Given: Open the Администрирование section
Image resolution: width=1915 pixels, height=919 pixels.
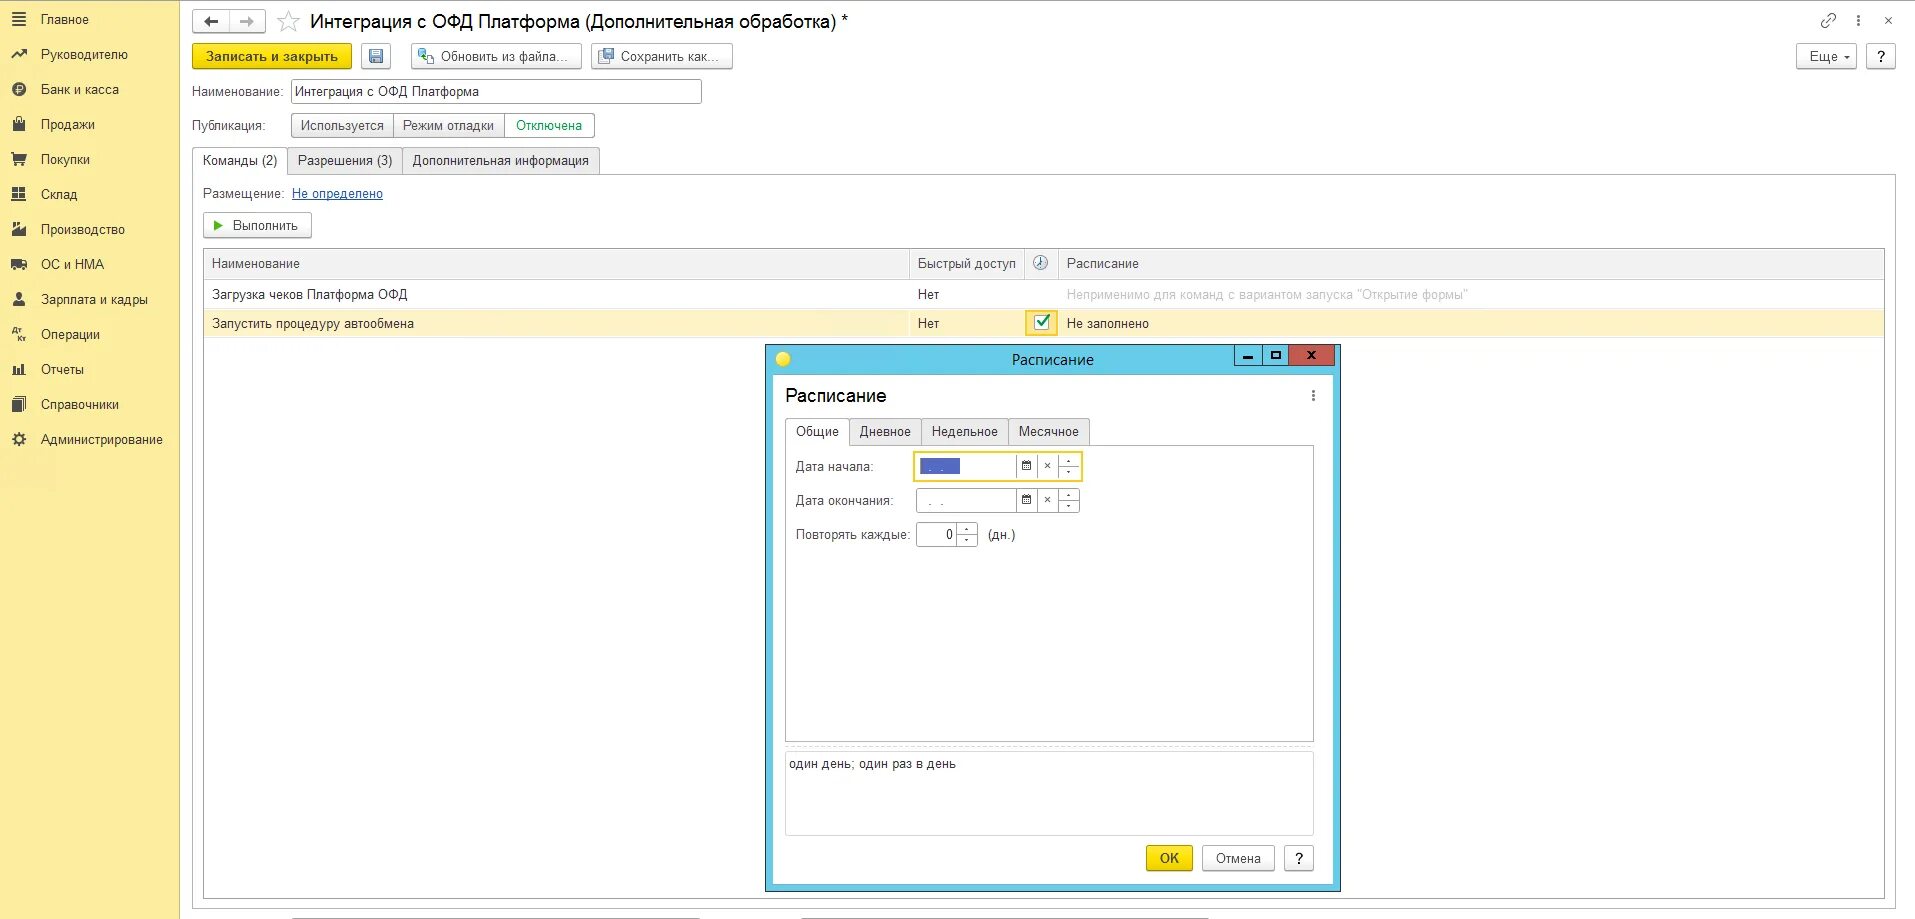Looking at the screenshot, I should pyautogui.click(x=101, y=439).
